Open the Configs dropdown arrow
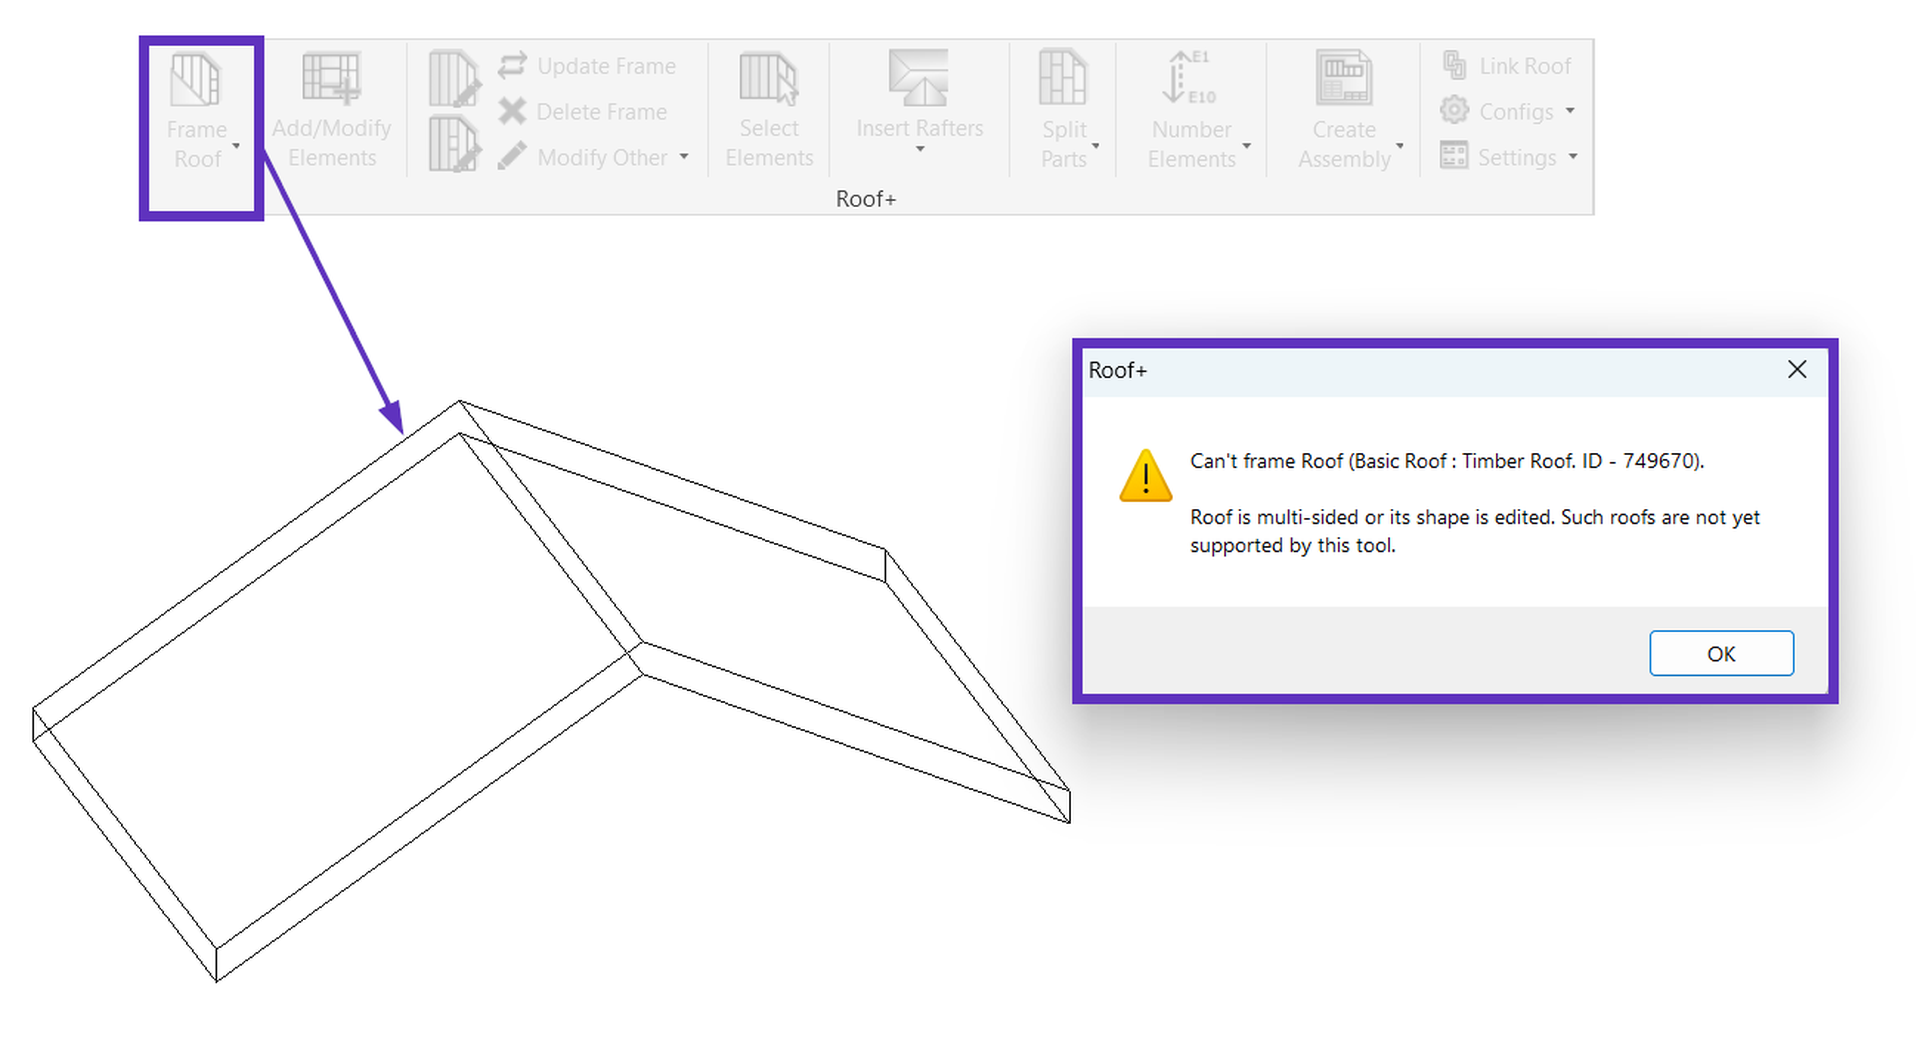 coord(1570,110)
